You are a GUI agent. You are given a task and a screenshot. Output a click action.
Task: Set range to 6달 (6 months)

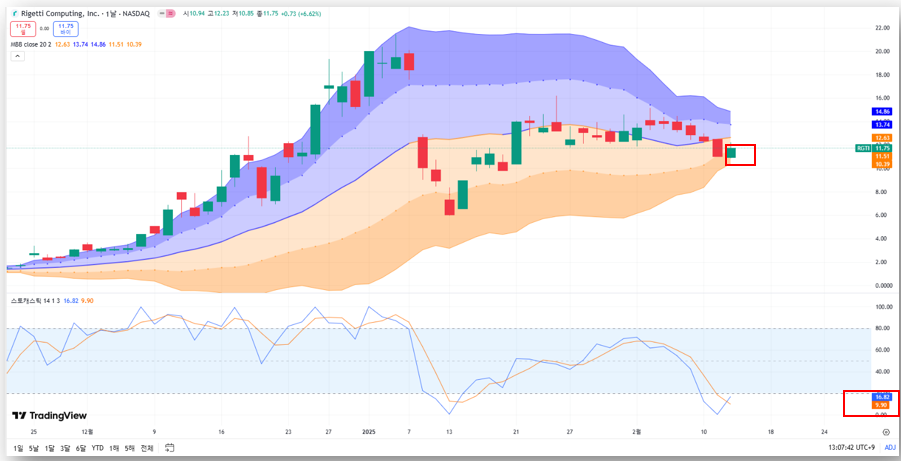(80, 448)
